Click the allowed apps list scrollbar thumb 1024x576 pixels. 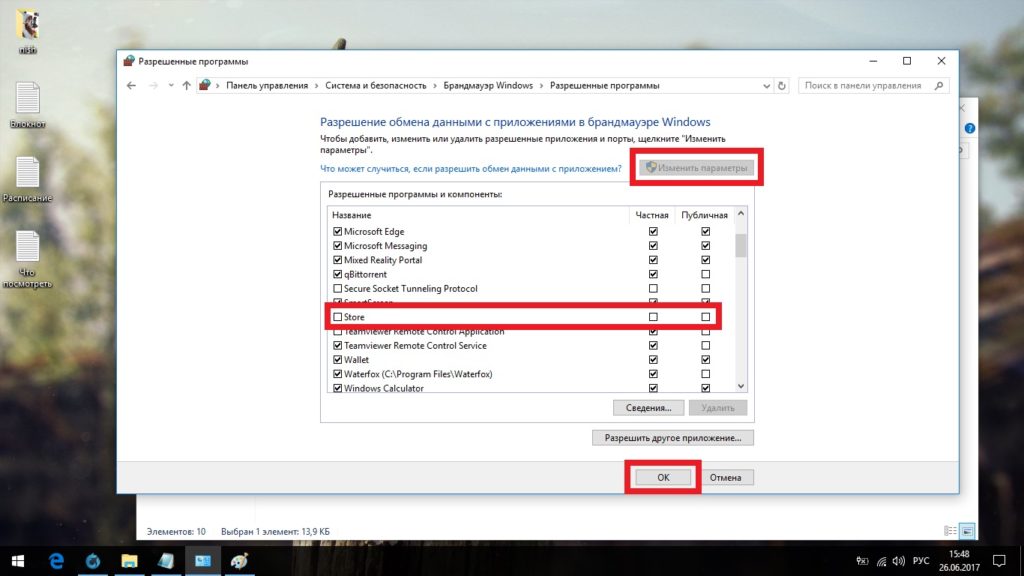click(741, 246)
